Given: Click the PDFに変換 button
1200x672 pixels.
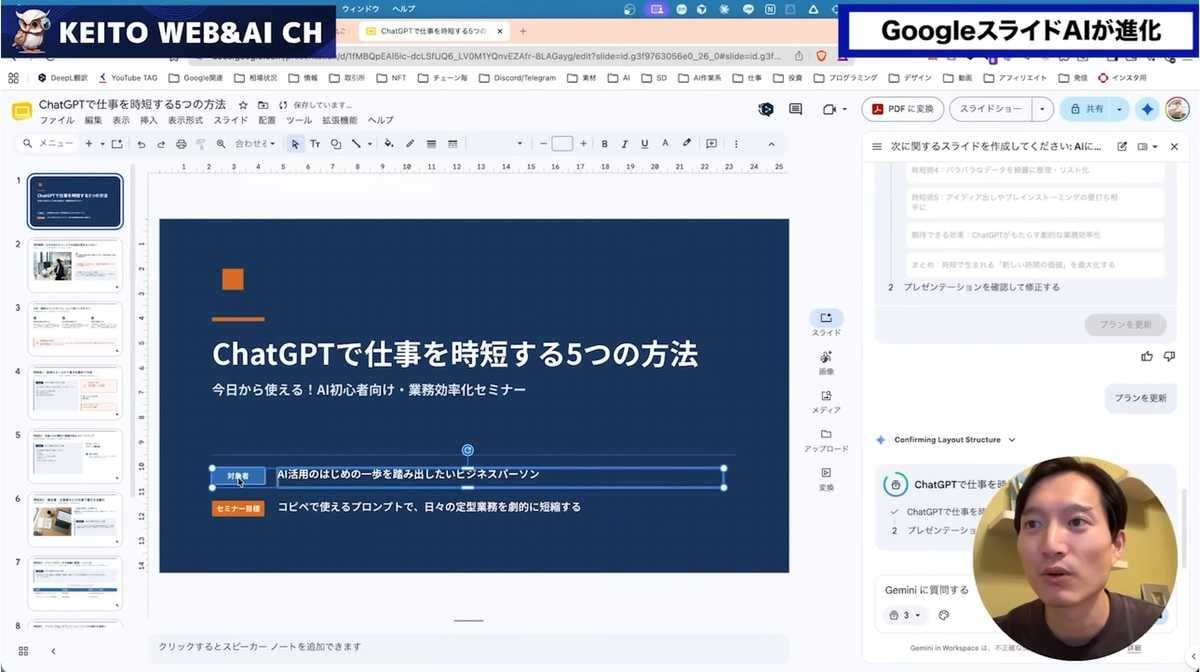Looking at the screenshot, I should [x=903, y=109].
